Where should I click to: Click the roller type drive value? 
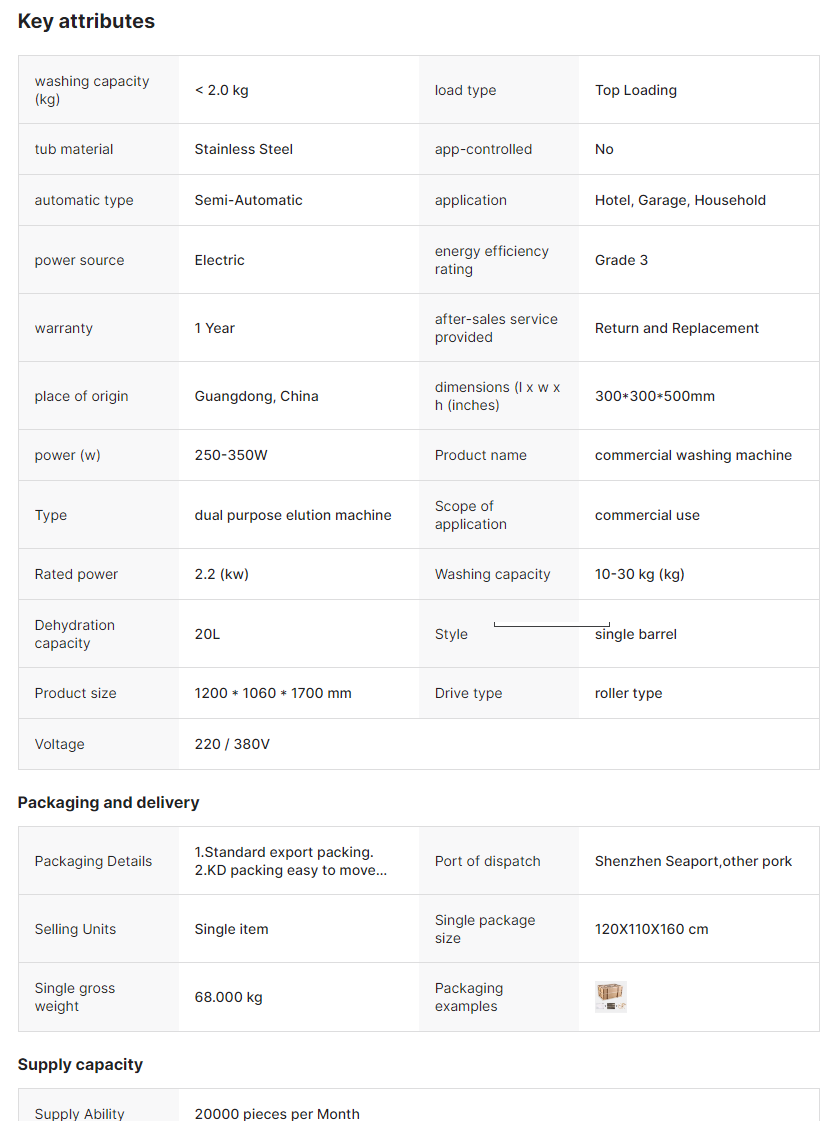pos(628,693)
